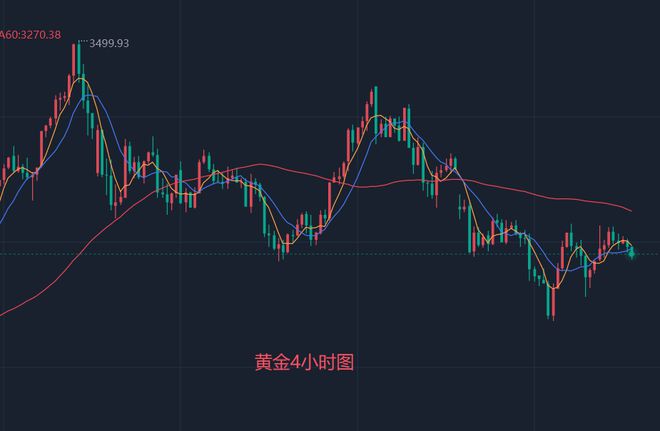Viewport: 660px width, 431px height.
Task: Select the tallest green candle at the 3499.93 peak
Action: (79, 59)
